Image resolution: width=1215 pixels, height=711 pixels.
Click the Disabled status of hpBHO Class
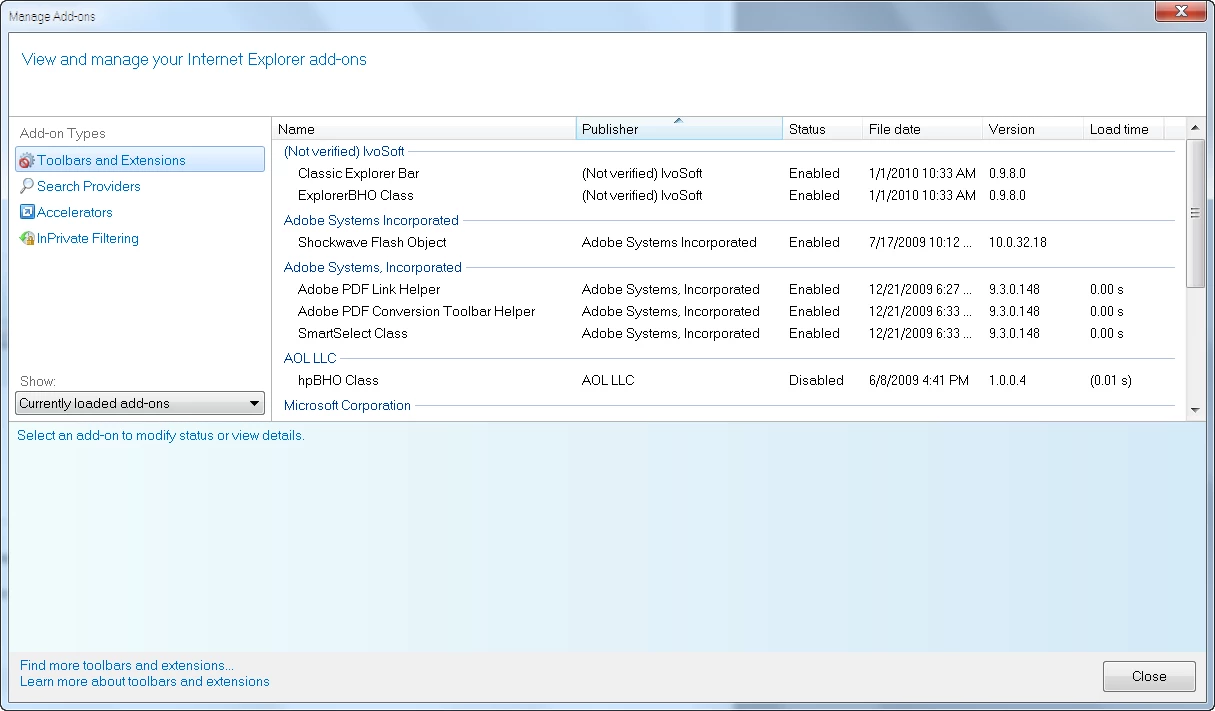tap(816, 380)
